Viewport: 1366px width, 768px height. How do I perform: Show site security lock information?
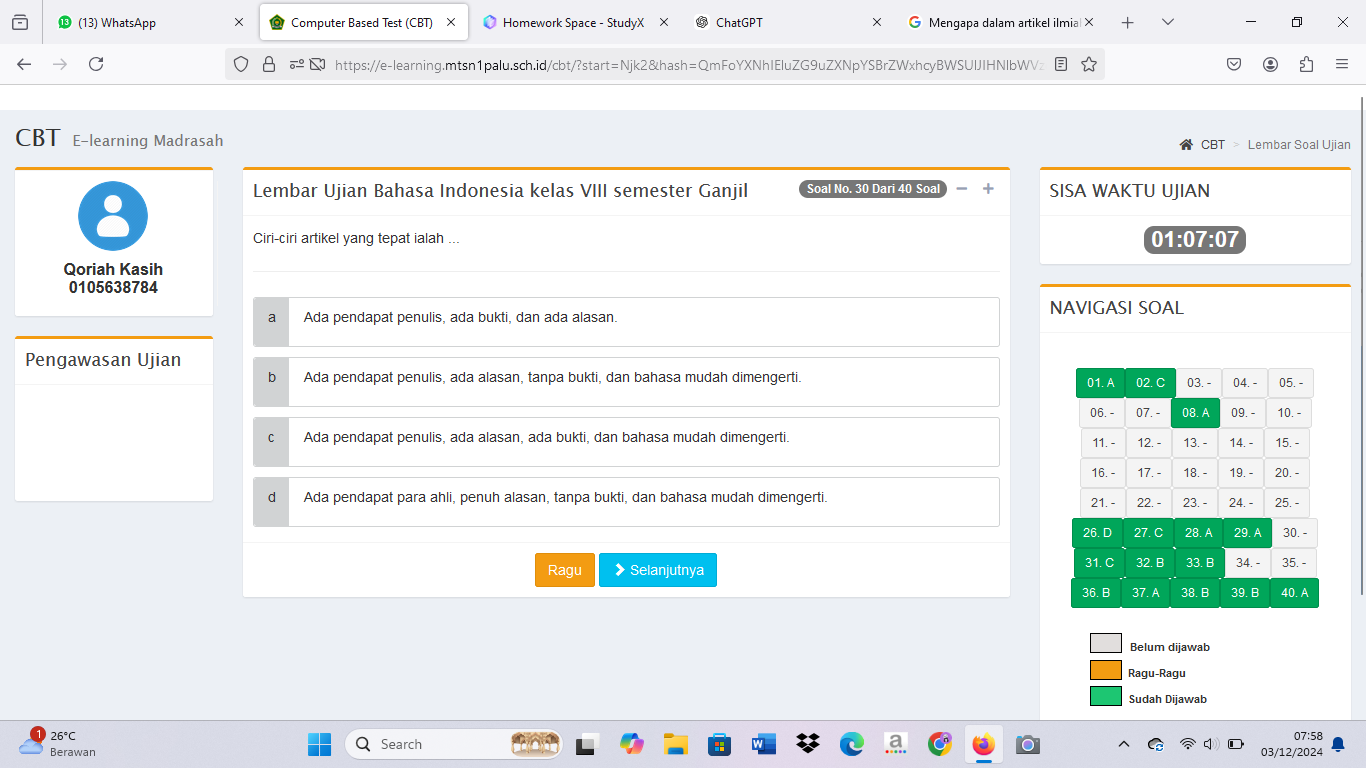(268, 64)
